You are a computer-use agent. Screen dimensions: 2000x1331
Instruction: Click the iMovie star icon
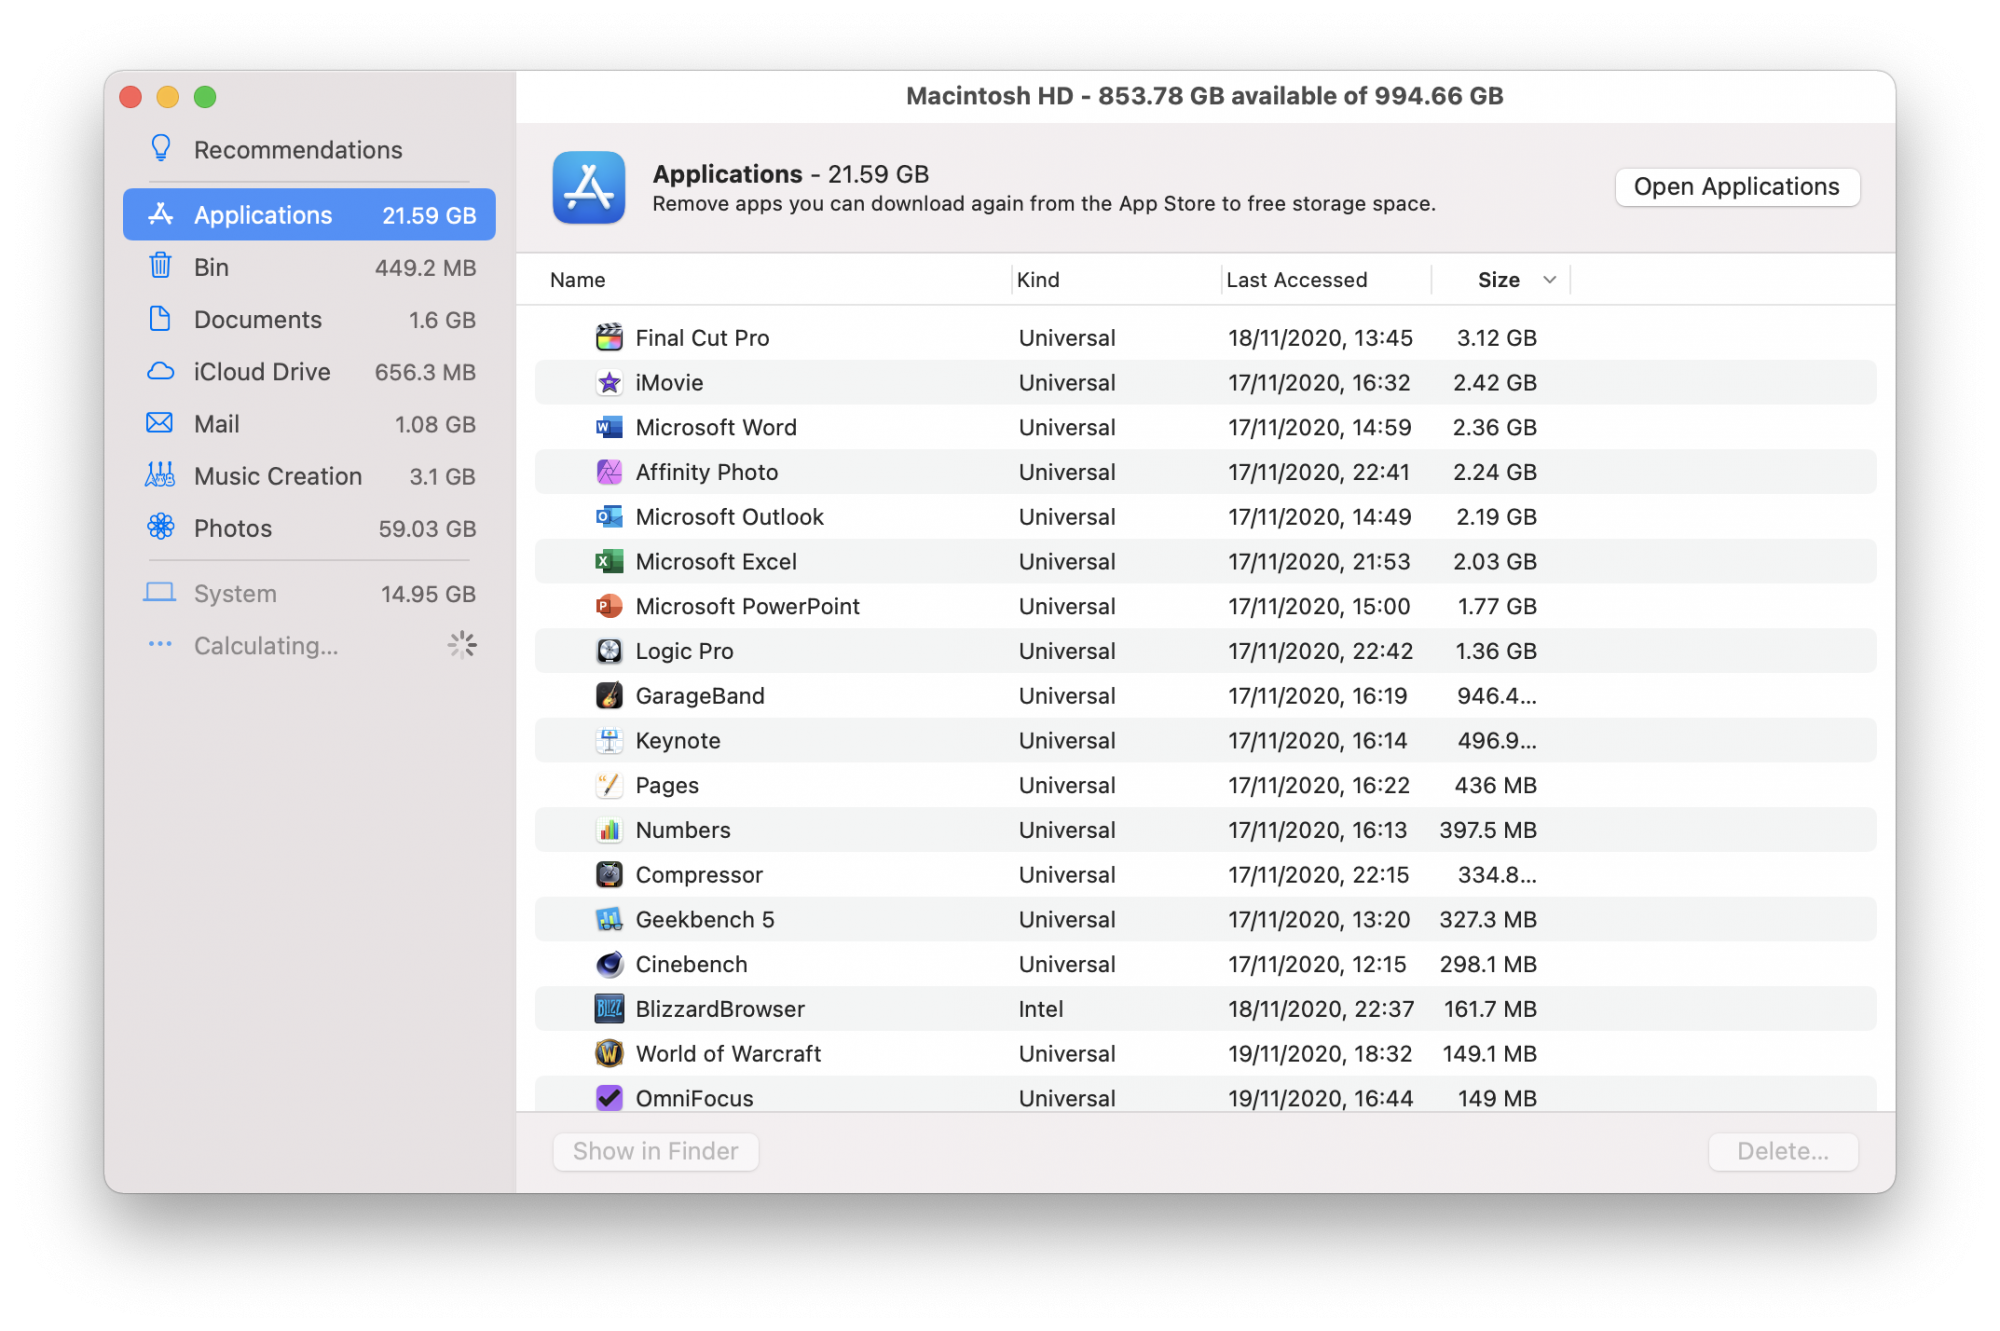(609, 383)
